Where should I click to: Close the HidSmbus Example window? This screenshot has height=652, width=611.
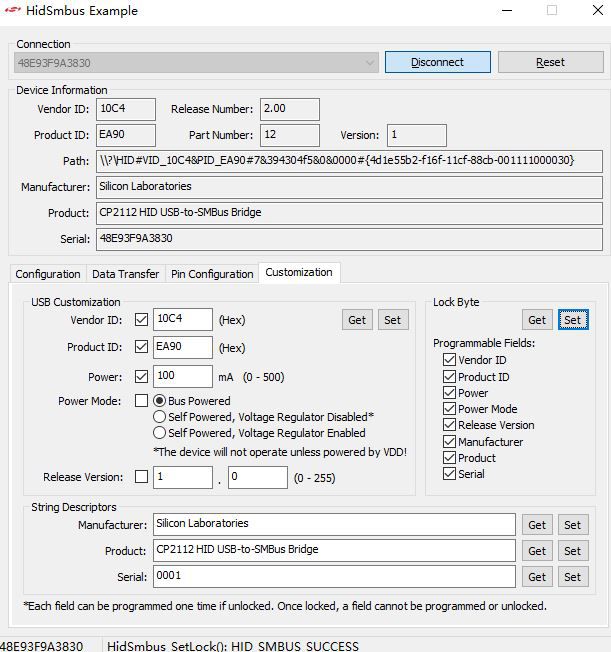[598, 10]
